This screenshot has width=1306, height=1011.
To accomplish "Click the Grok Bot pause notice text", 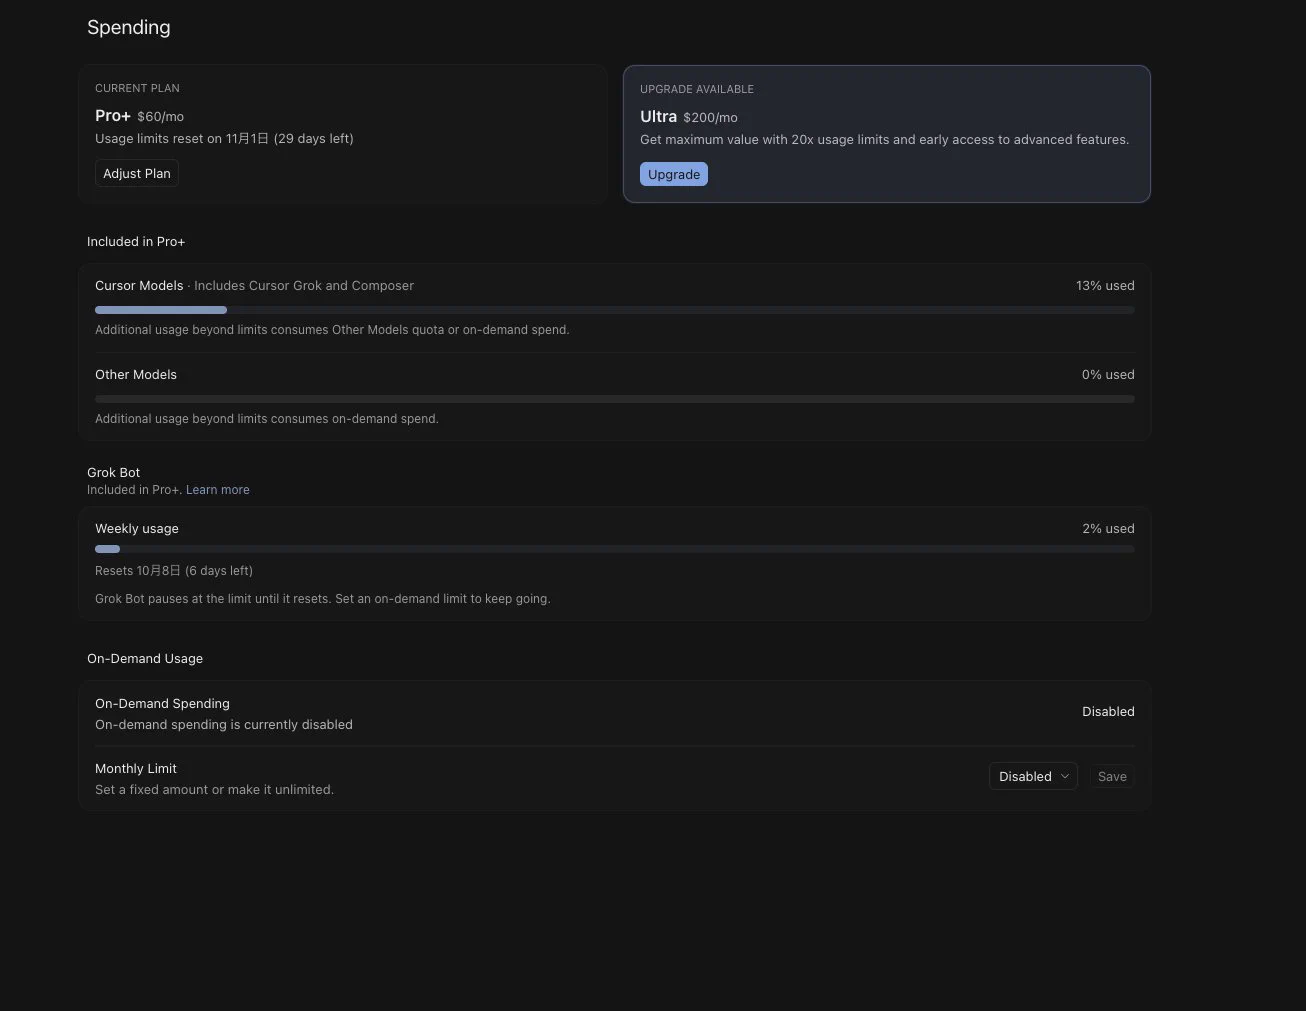I will tap(323, 599).
